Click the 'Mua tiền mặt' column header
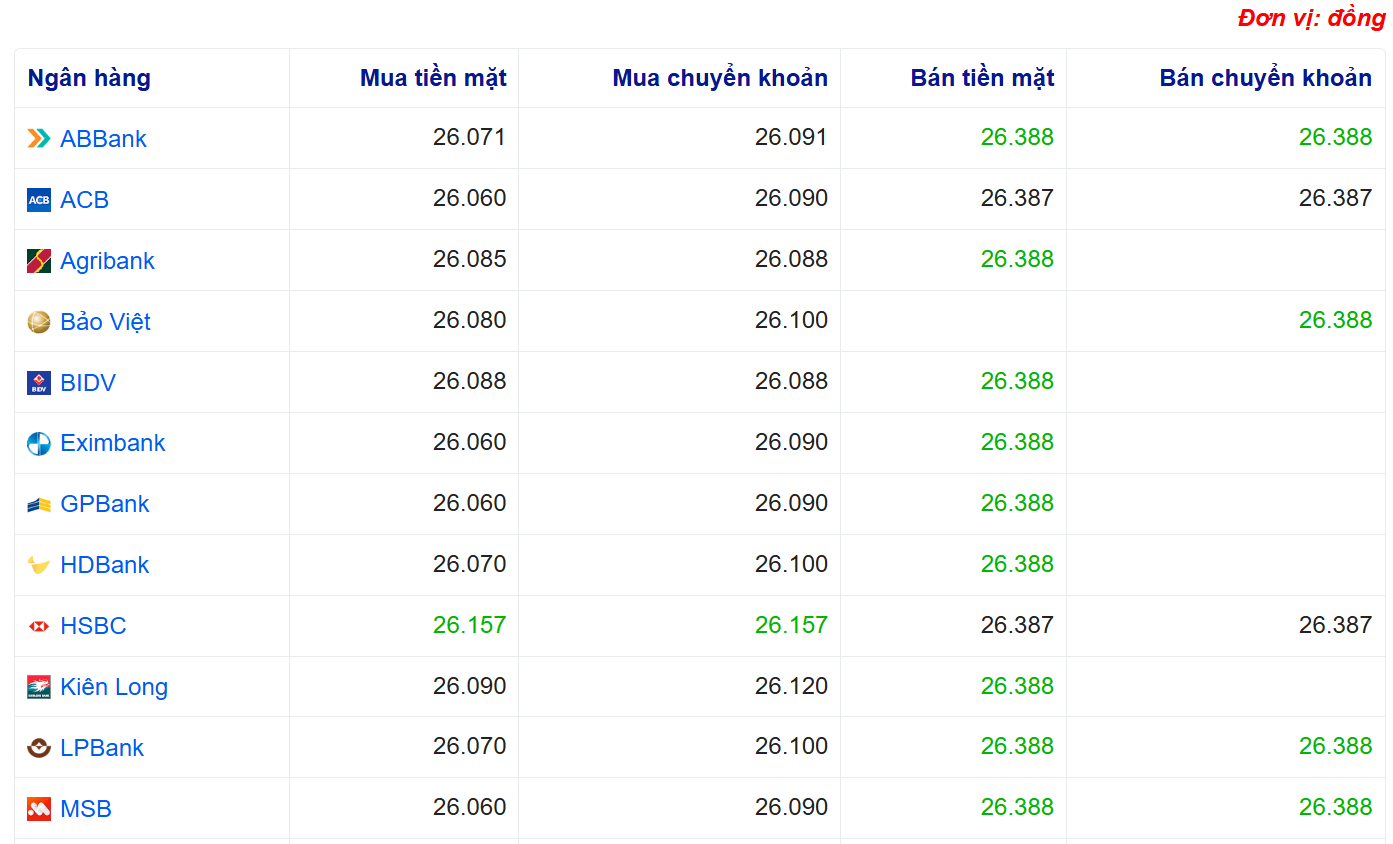 click(433, 78)
